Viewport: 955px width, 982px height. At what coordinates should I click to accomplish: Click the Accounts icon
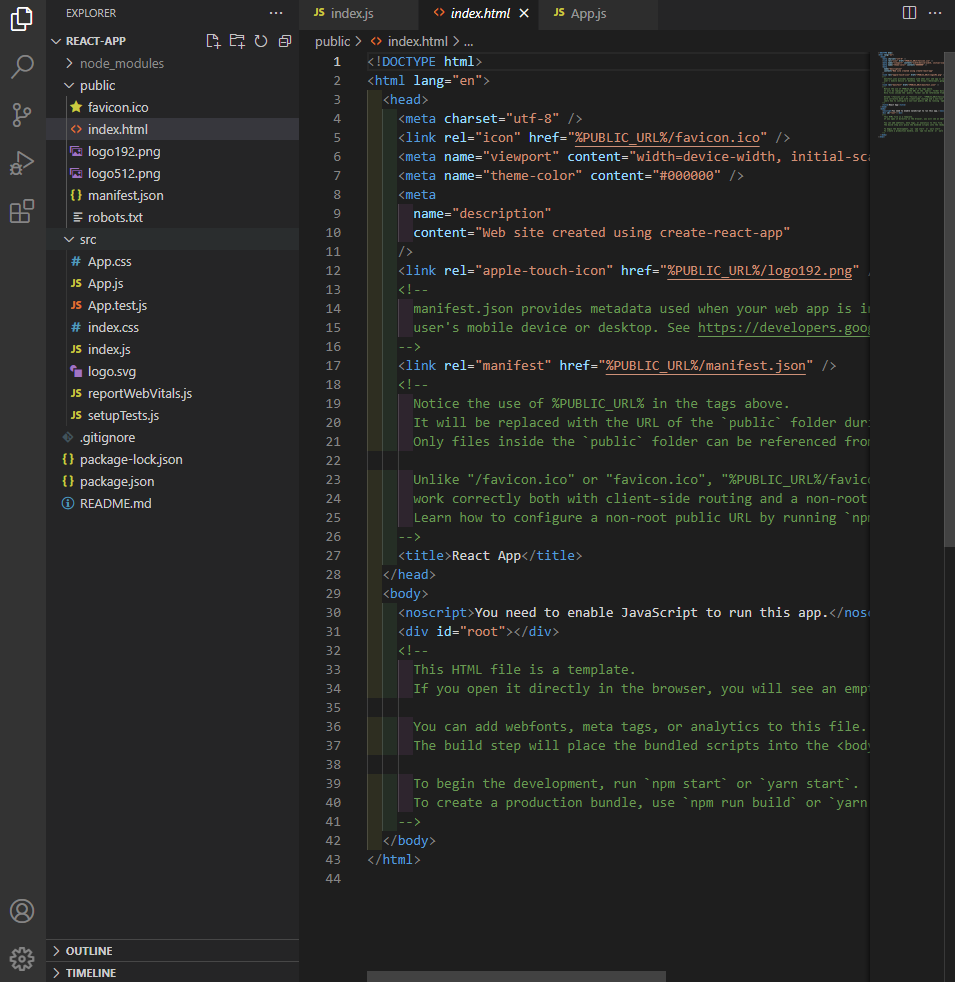[22, 911]
